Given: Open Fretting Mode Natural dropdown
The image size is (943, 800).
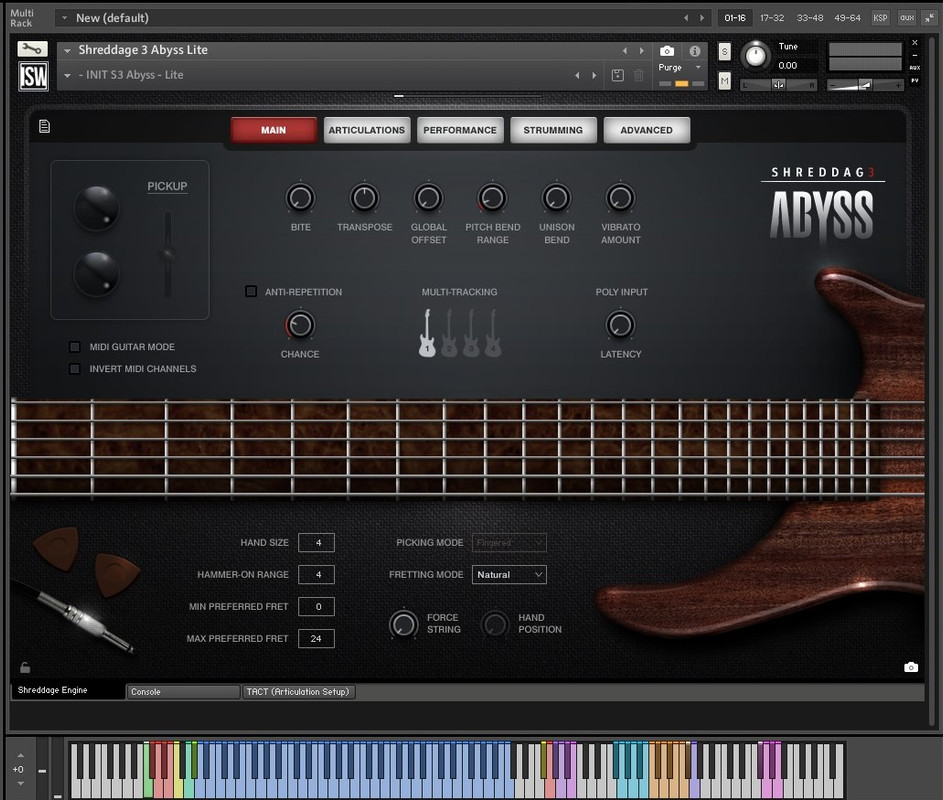Looking at the screenshot, I should click(509, 574).
